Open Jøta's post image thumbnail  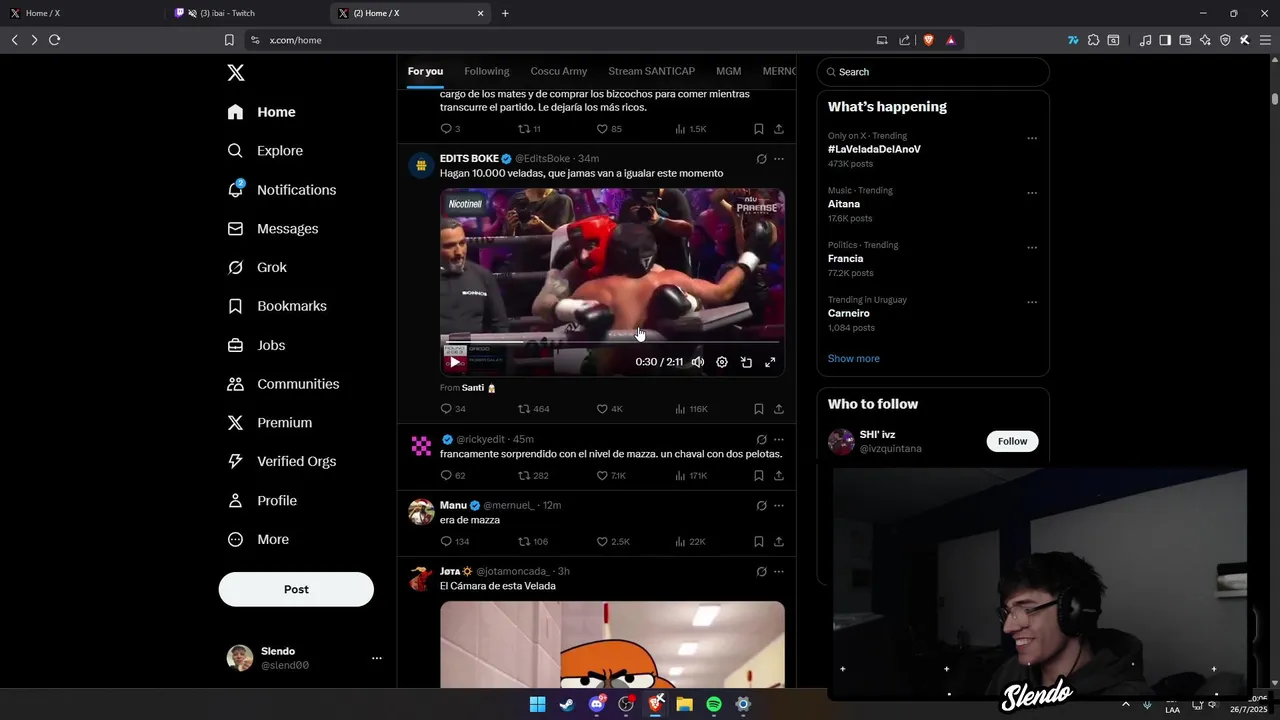point(612,644)
